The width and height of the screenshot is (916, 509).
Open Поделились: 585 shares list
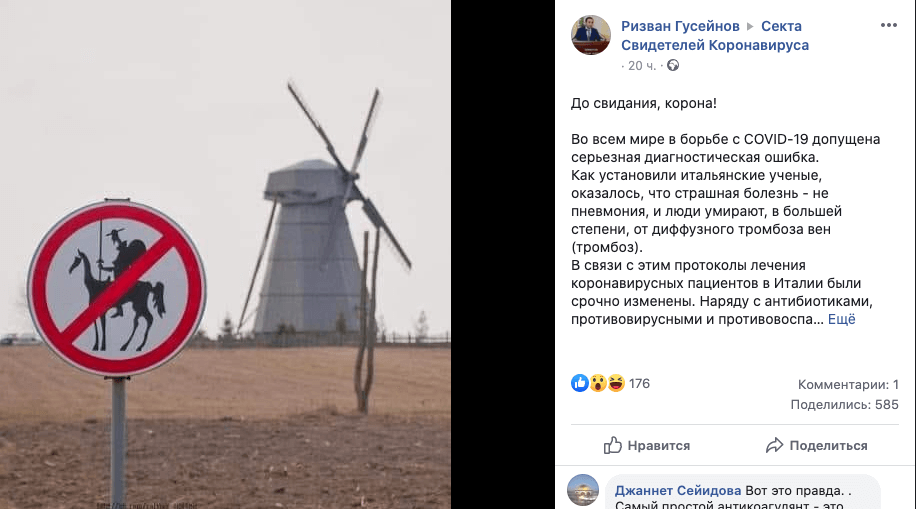844,404
